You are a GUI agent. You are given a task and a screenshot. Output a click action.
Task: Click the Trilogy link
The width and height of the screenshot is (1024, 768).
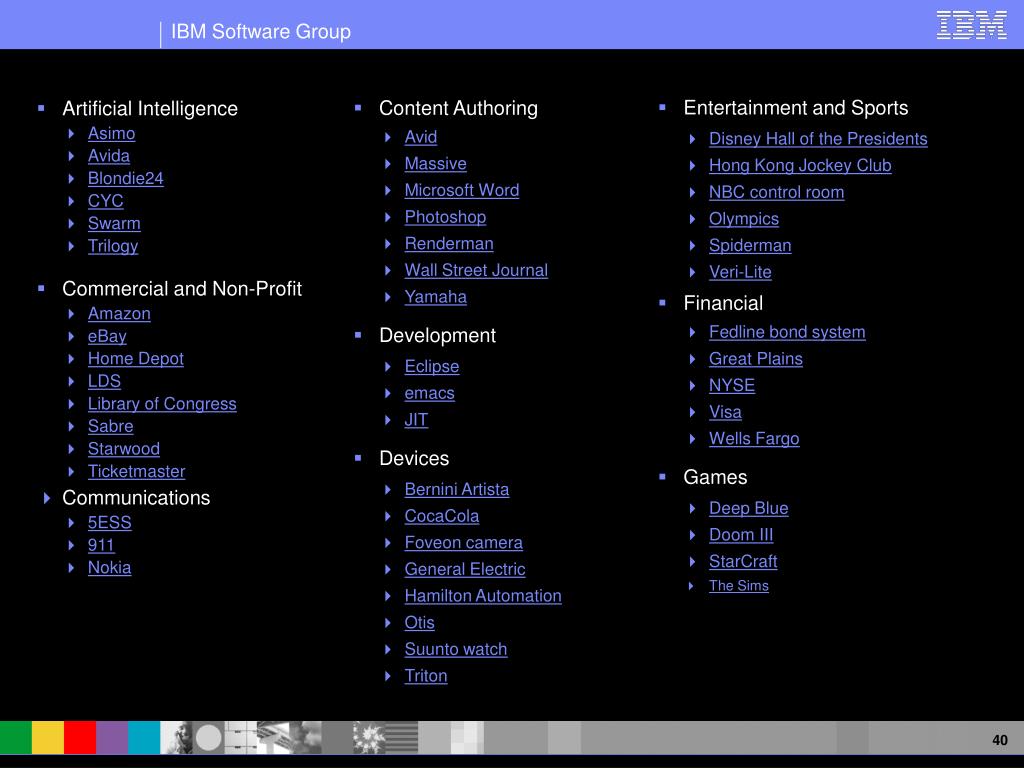pos(113,246)
